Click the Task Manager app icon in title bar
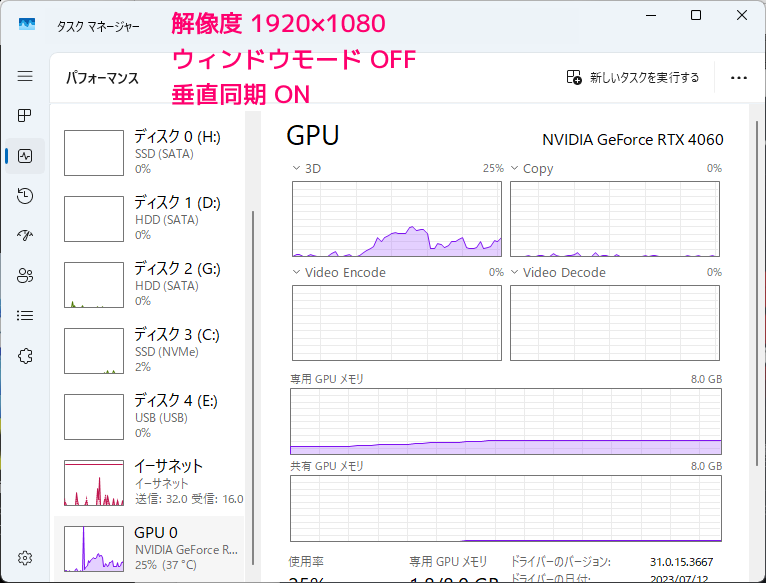This screenshot has height=583, width=766. [27, 24]
